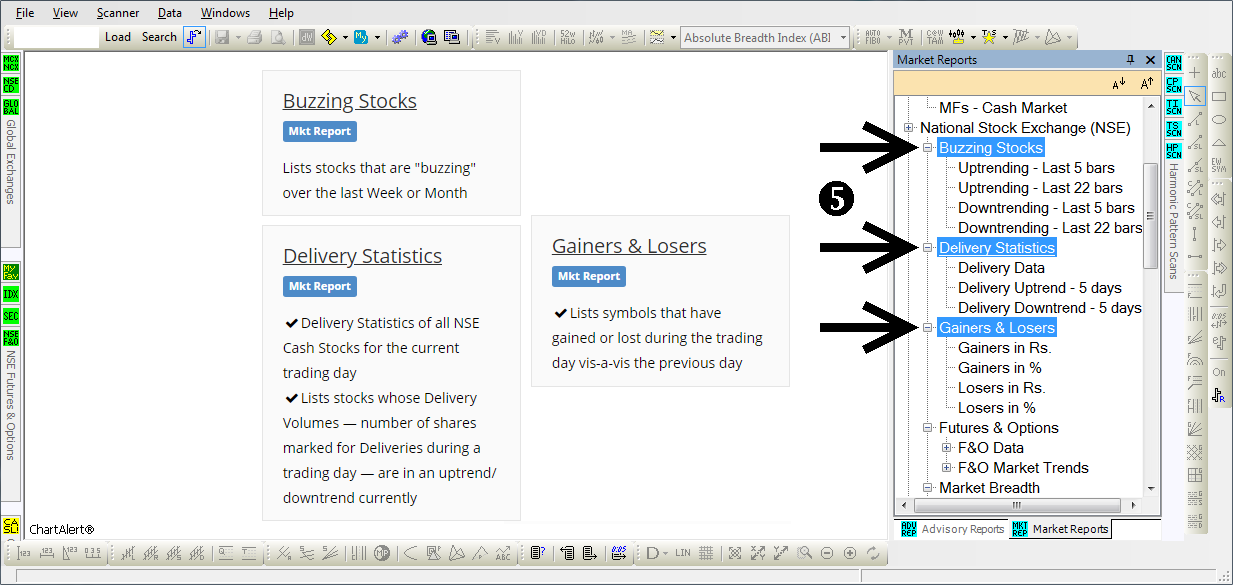
Task: Switch to Advisory Reports tab
Action: click(952, 529)
